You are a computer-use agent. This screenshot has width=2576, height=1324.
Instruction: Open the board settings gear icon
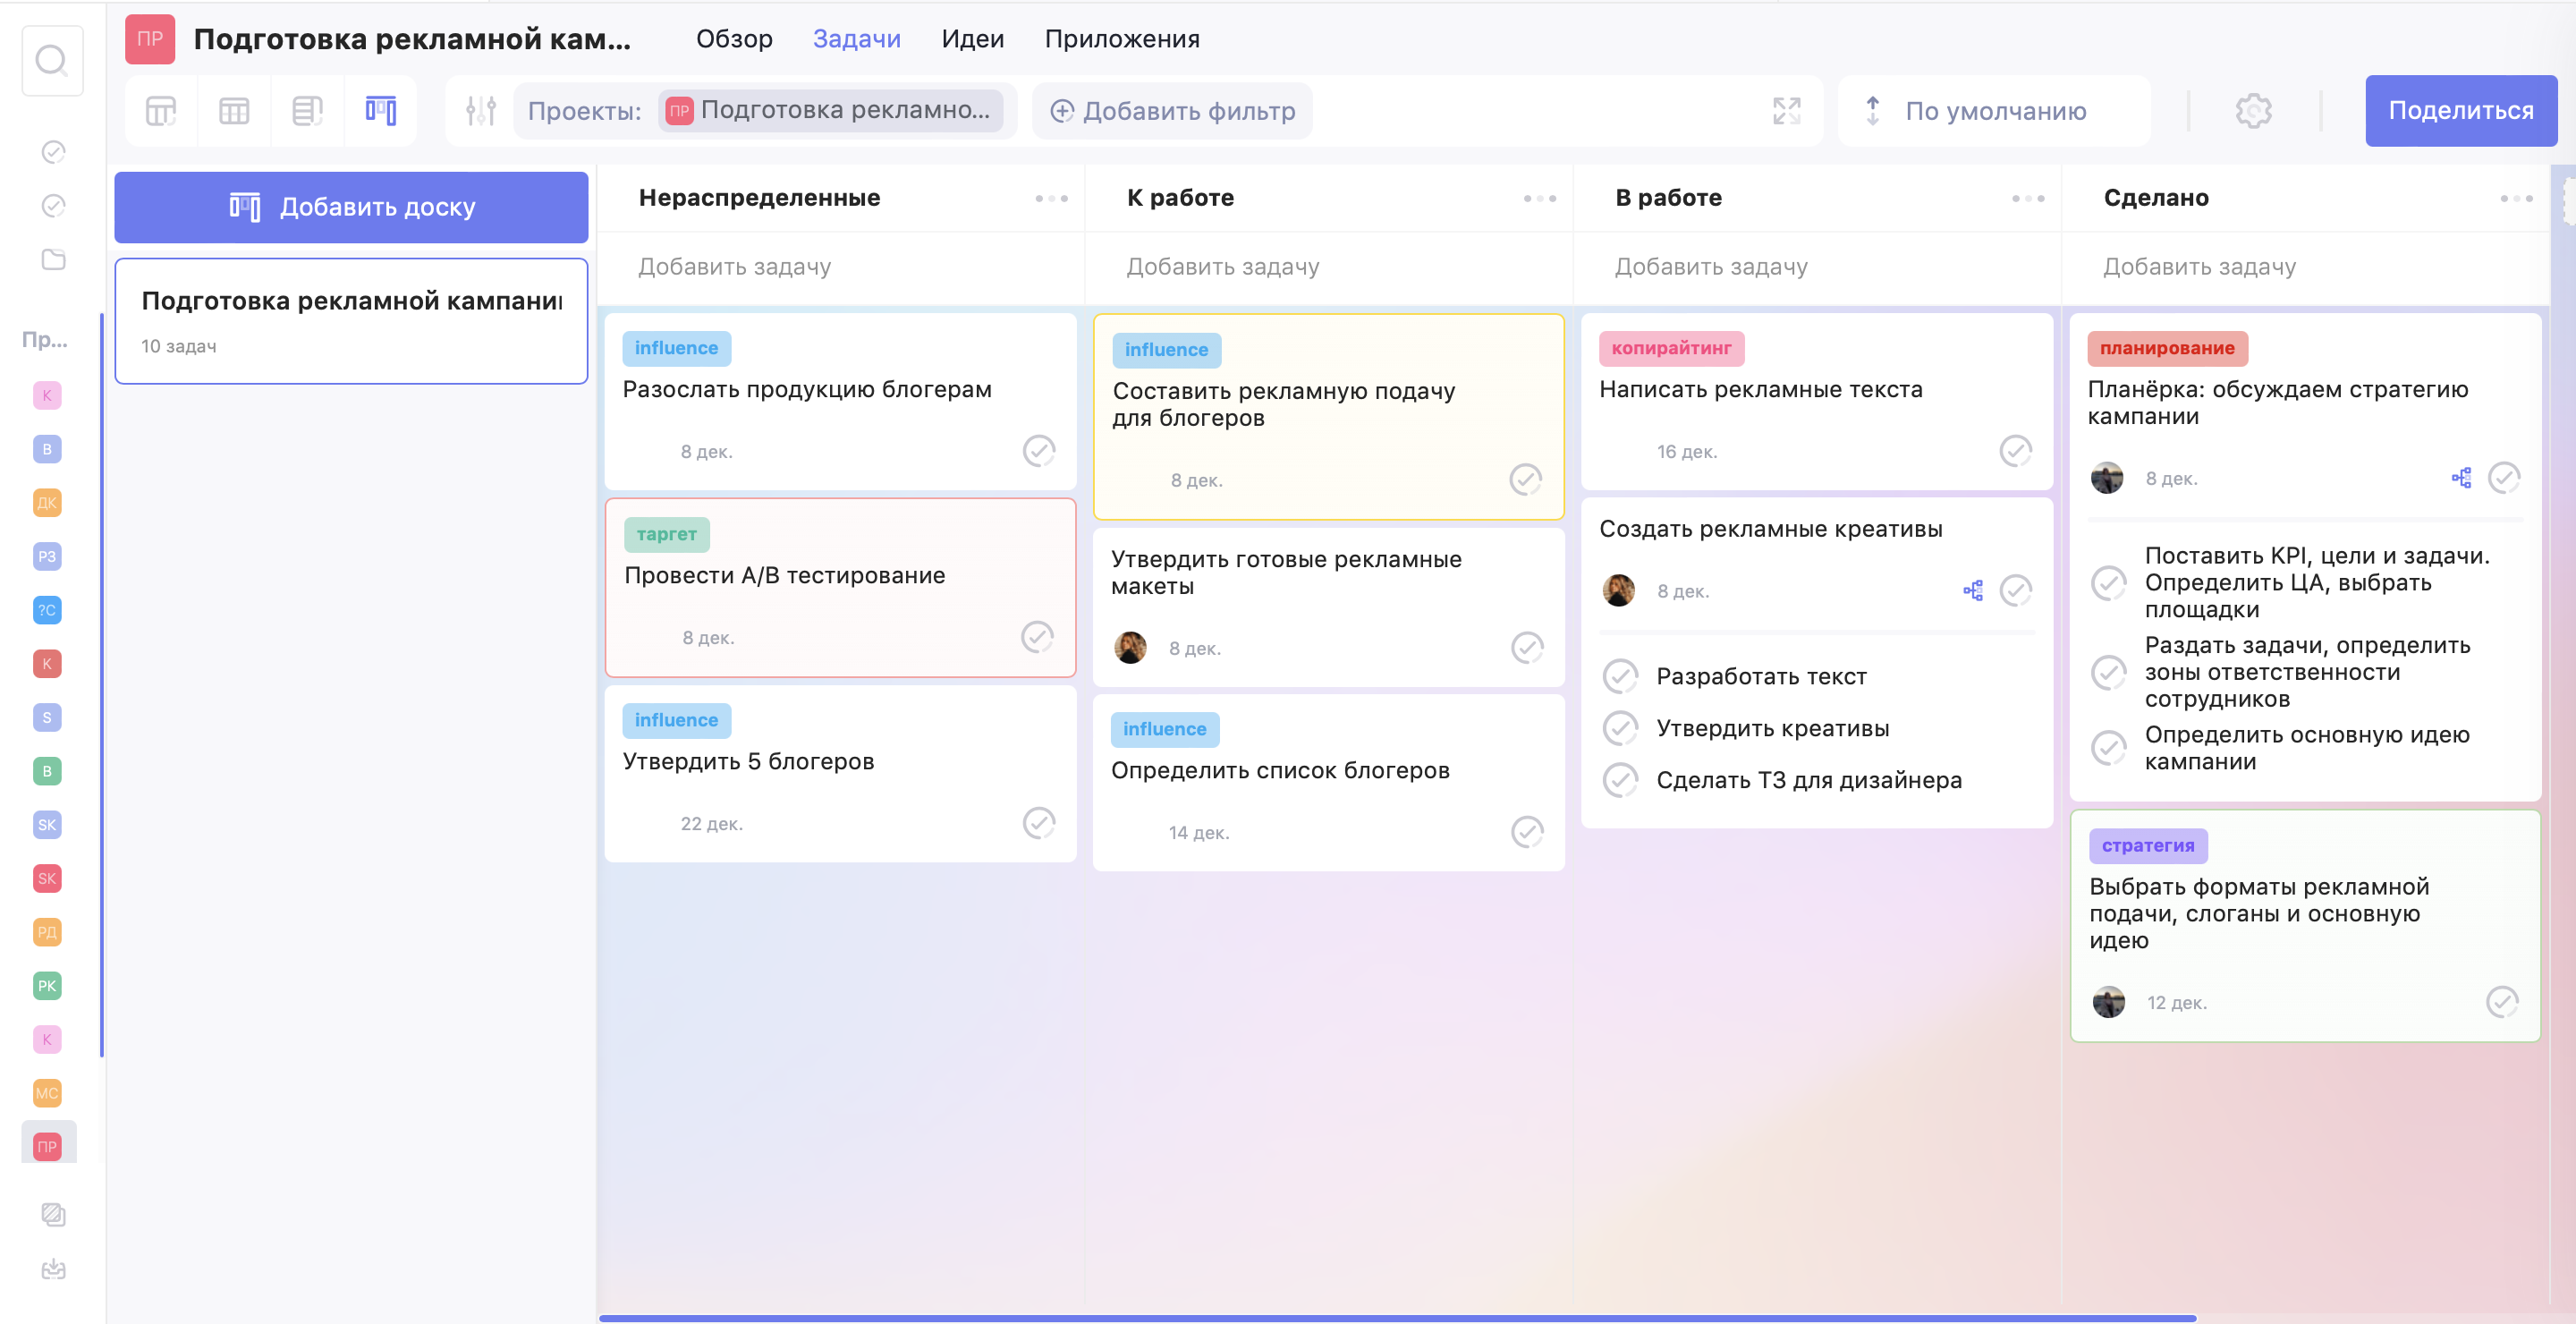2253,110
